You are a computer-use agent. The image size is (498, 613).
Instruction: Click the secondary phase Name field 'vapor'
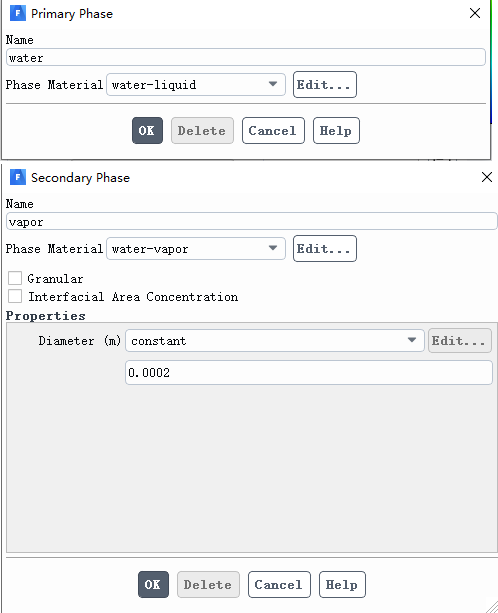click(x=252, y=221)
